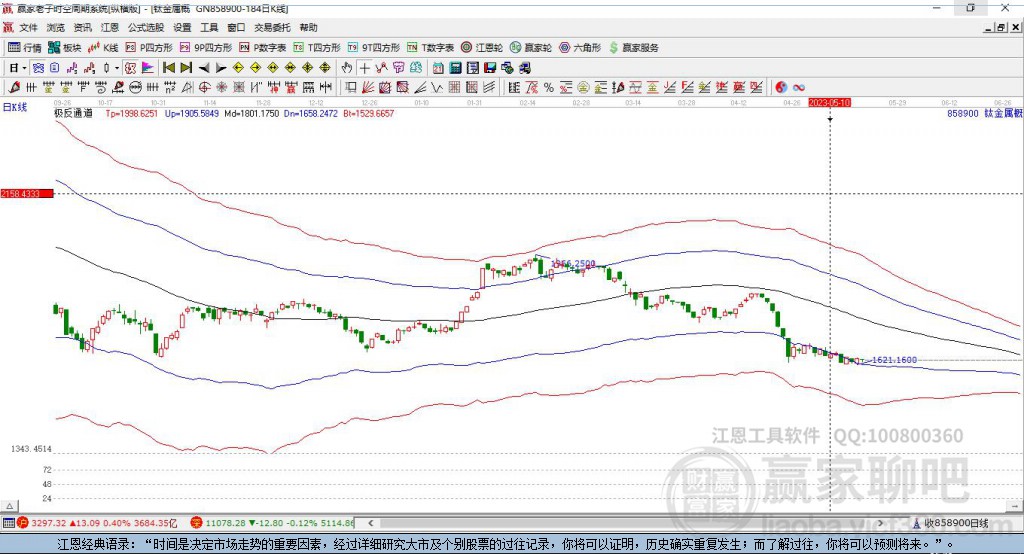Click the Md=1801.1750 value

point(251,113)
